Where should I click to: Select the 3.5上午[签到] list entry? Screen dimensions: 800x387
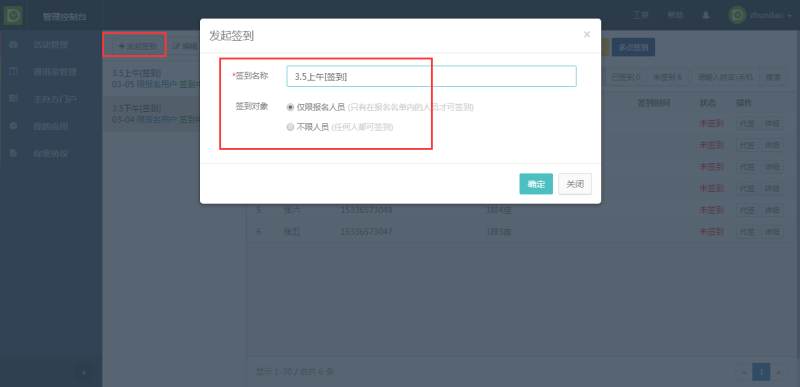(151, 79)
